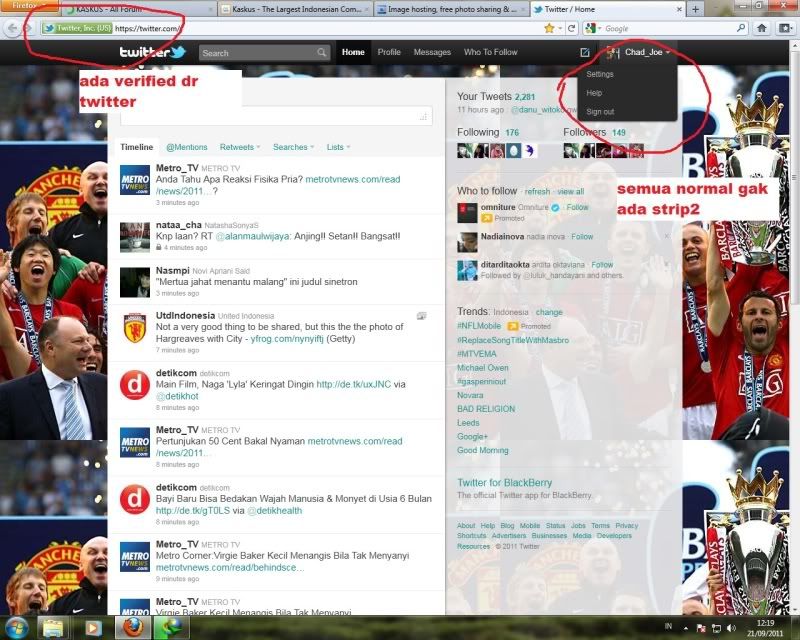The image size is (800, 640).
Task: Select the Home nav item
Action: [x=353, y=52]
